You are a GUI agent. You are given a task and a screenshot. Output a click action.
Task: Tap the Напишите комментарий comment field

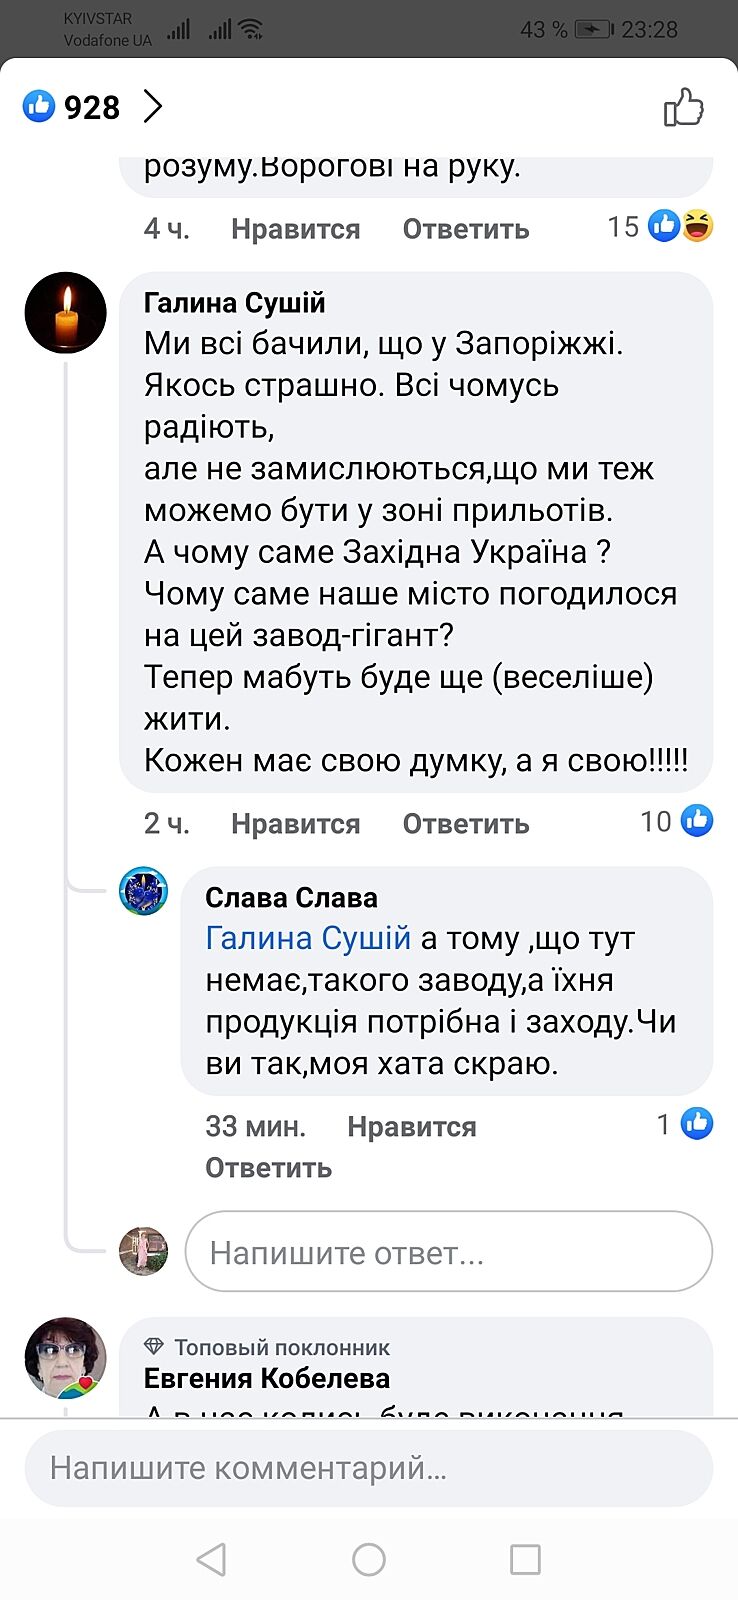(x=368, y=1468)
